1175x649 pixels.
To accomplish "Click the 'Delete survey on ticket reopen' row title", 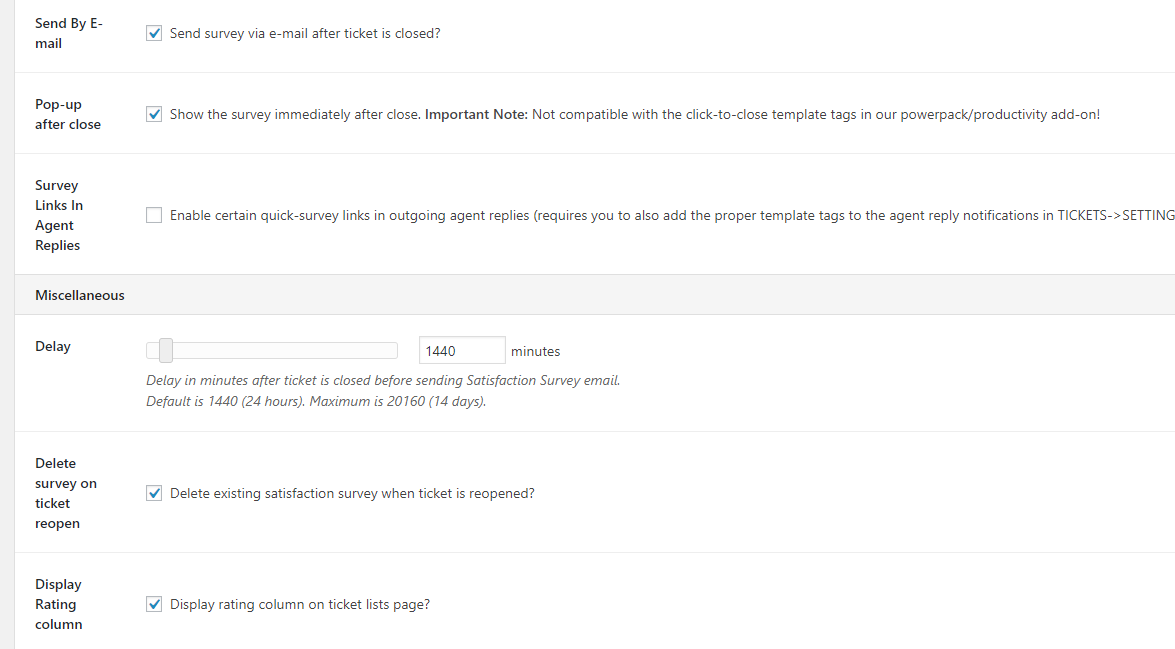I will pyautogui.click(x=66, y=493).
